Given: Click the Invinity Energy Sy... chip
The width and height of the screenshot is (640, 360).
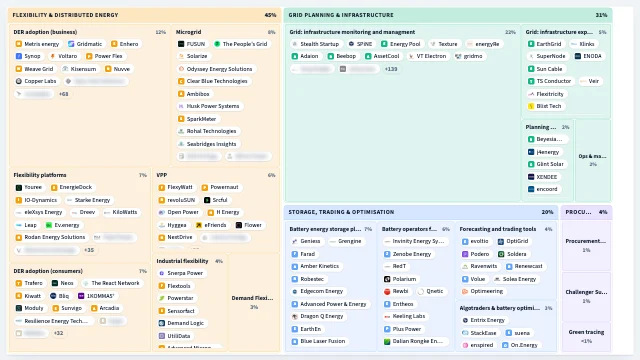Looking at the screenshot, I should pos(415,241).
